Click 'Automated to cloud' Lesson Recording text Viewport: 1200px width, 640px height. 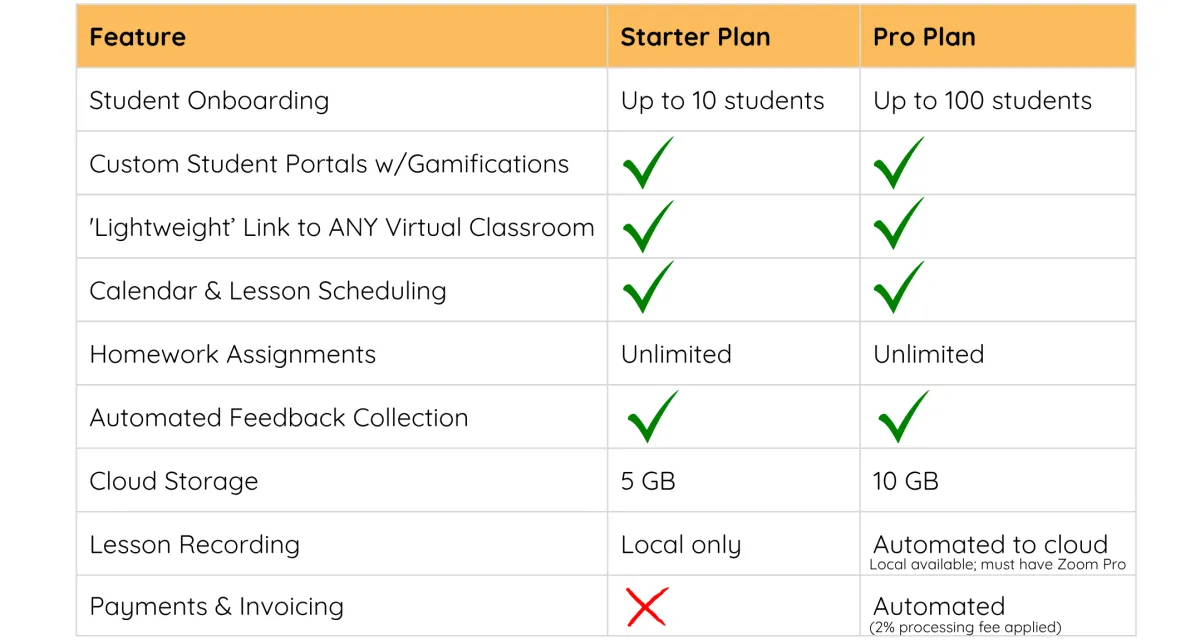(990, 544)
